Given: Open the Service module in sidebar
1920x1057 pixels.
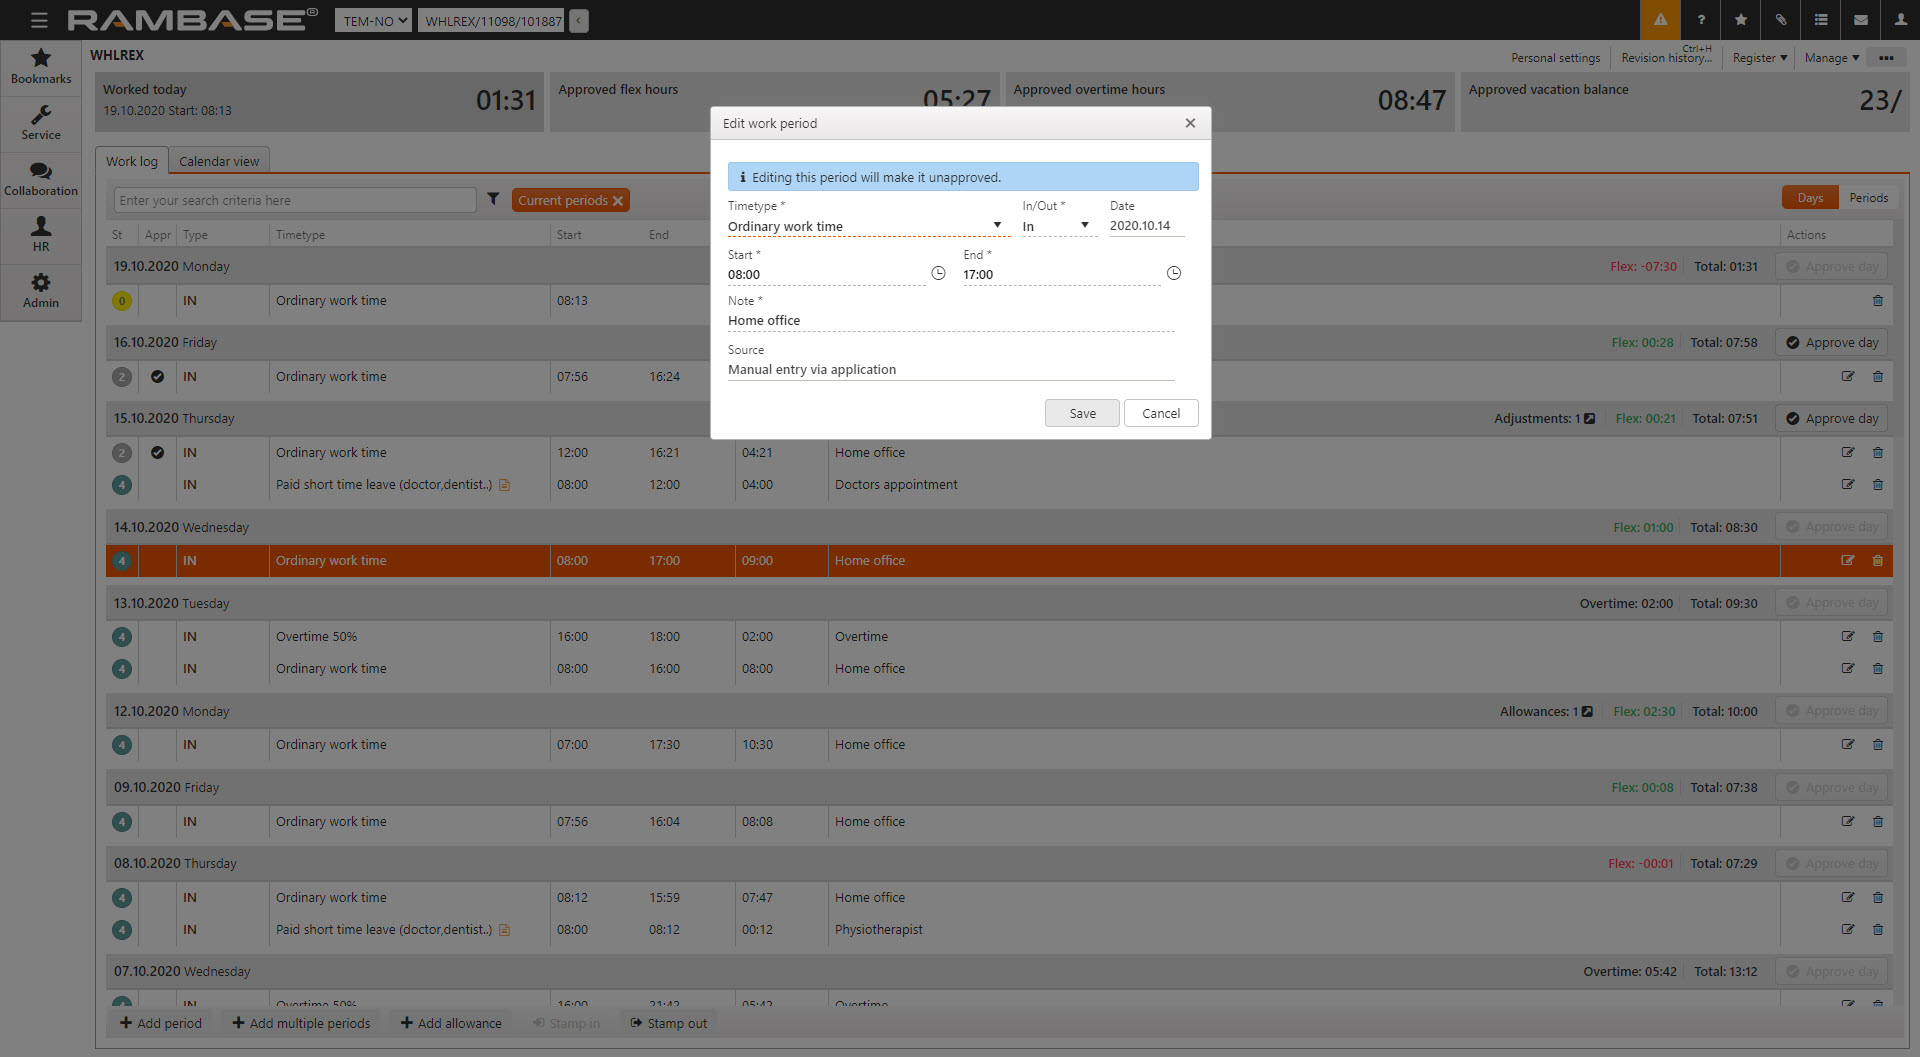Looking at the screenshot, I should tap(41, 122).
